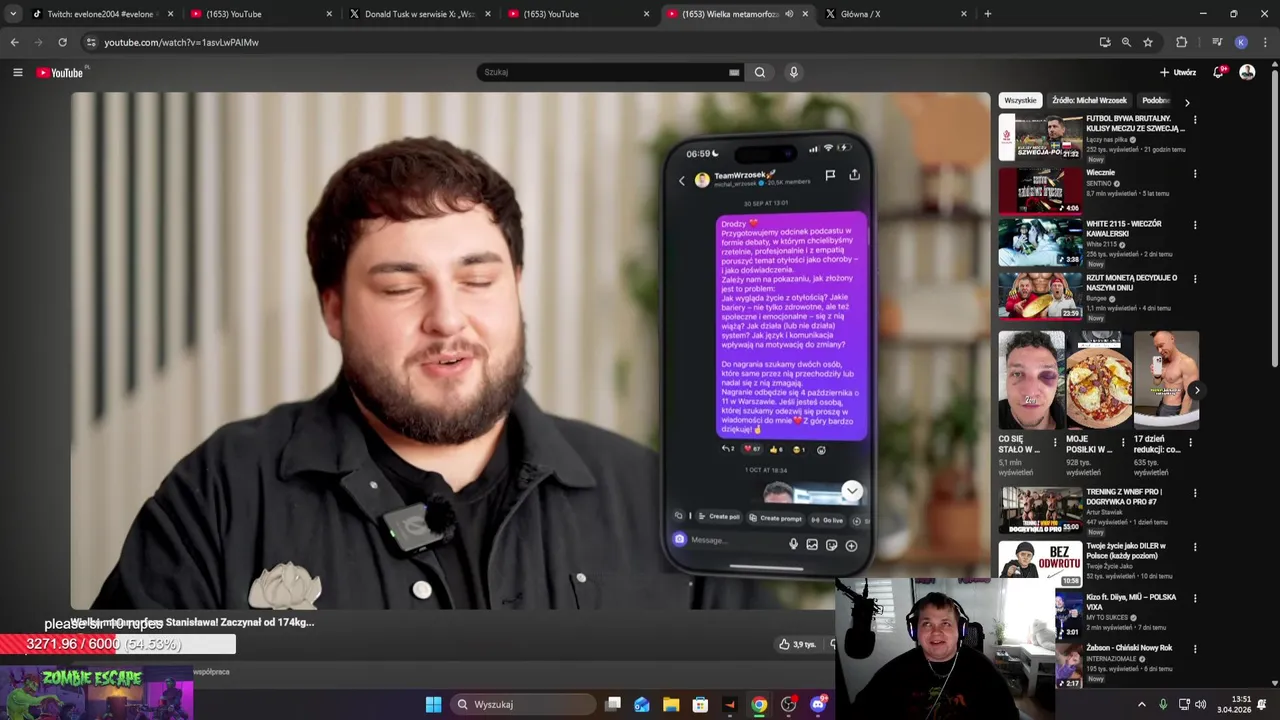Open the BEZ ODWROTU video thumbnail
Image resolution: width=1280 pixels, height=720 pixels.
coord(1040,563)
